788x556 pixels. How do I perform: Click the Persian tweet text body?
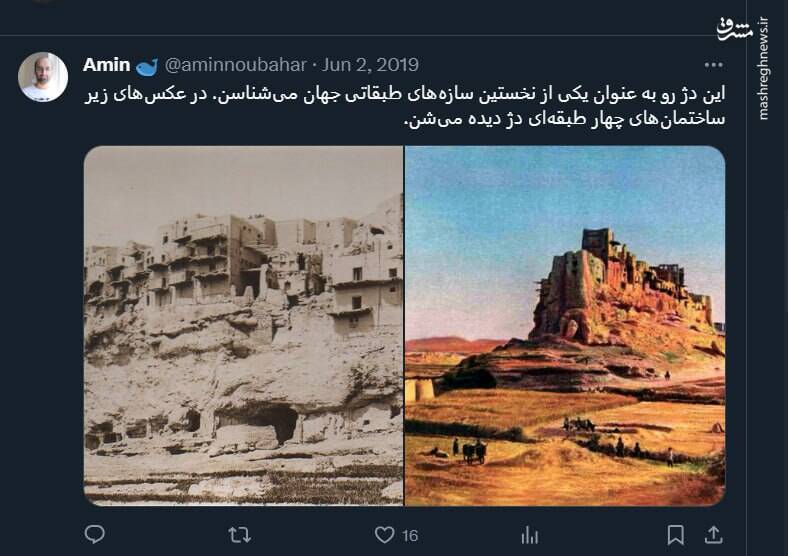tap(405, 107)
